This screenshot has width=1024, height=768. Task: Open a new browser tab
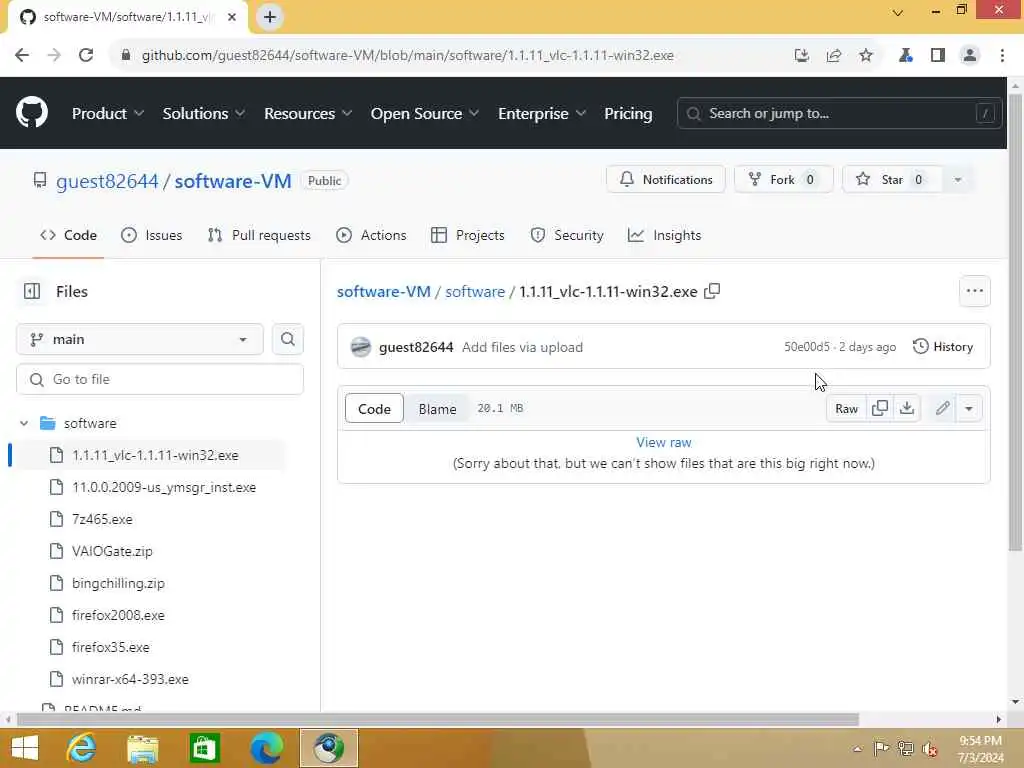click(270, 17)
